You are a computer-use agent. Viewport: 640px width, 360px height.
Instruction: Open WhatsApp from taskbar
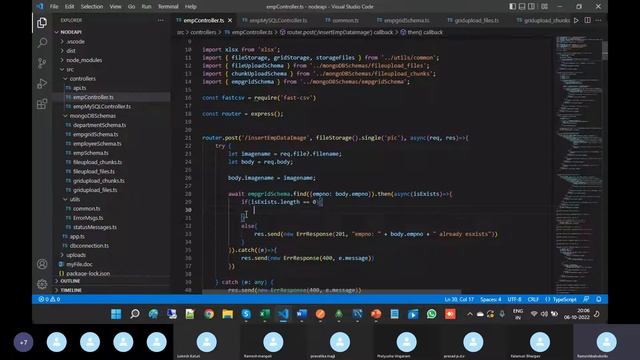tap(431, 314)
